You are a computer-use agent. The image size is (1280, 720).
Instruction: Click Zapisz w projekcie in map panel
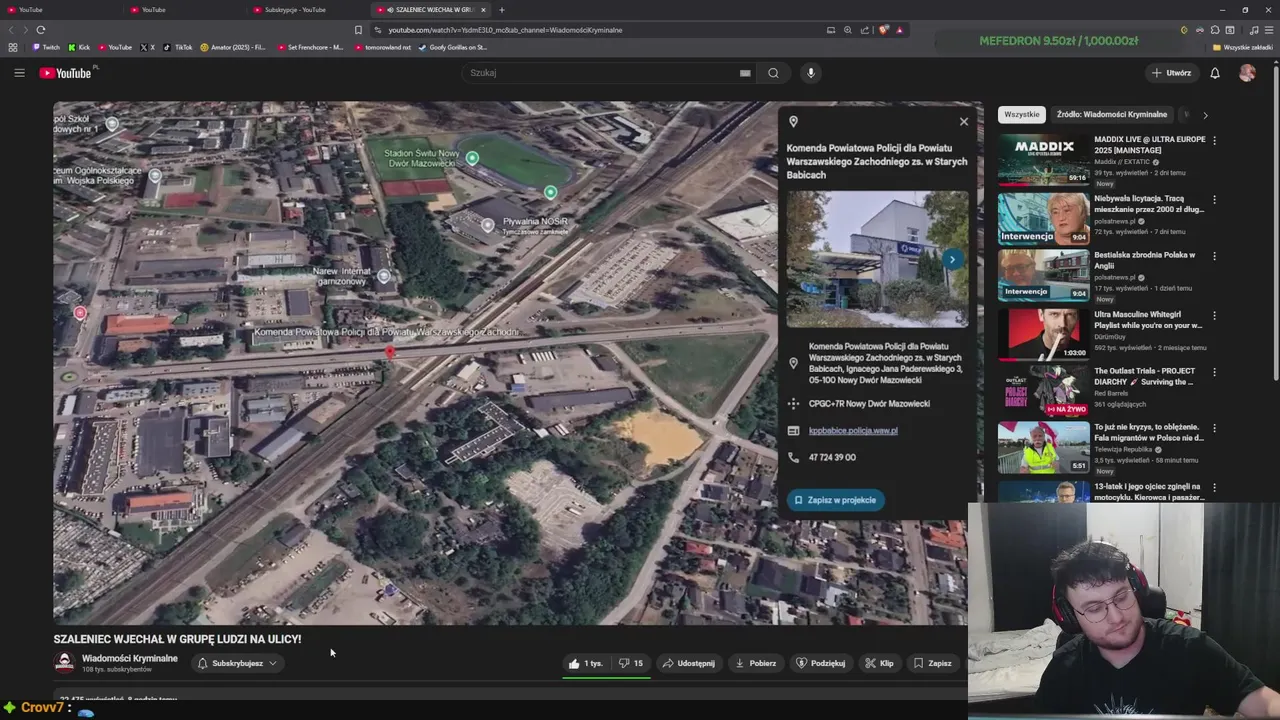(835, 500)
